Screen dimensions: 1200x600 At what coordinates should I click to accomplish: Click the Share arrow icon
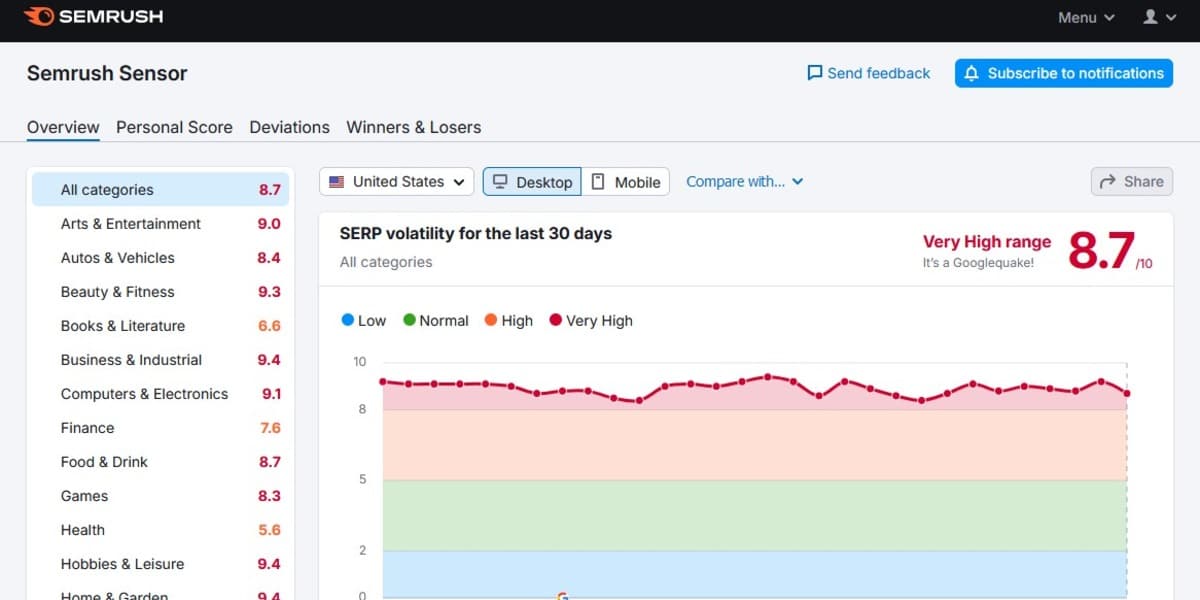click(x=1107, y=181)
